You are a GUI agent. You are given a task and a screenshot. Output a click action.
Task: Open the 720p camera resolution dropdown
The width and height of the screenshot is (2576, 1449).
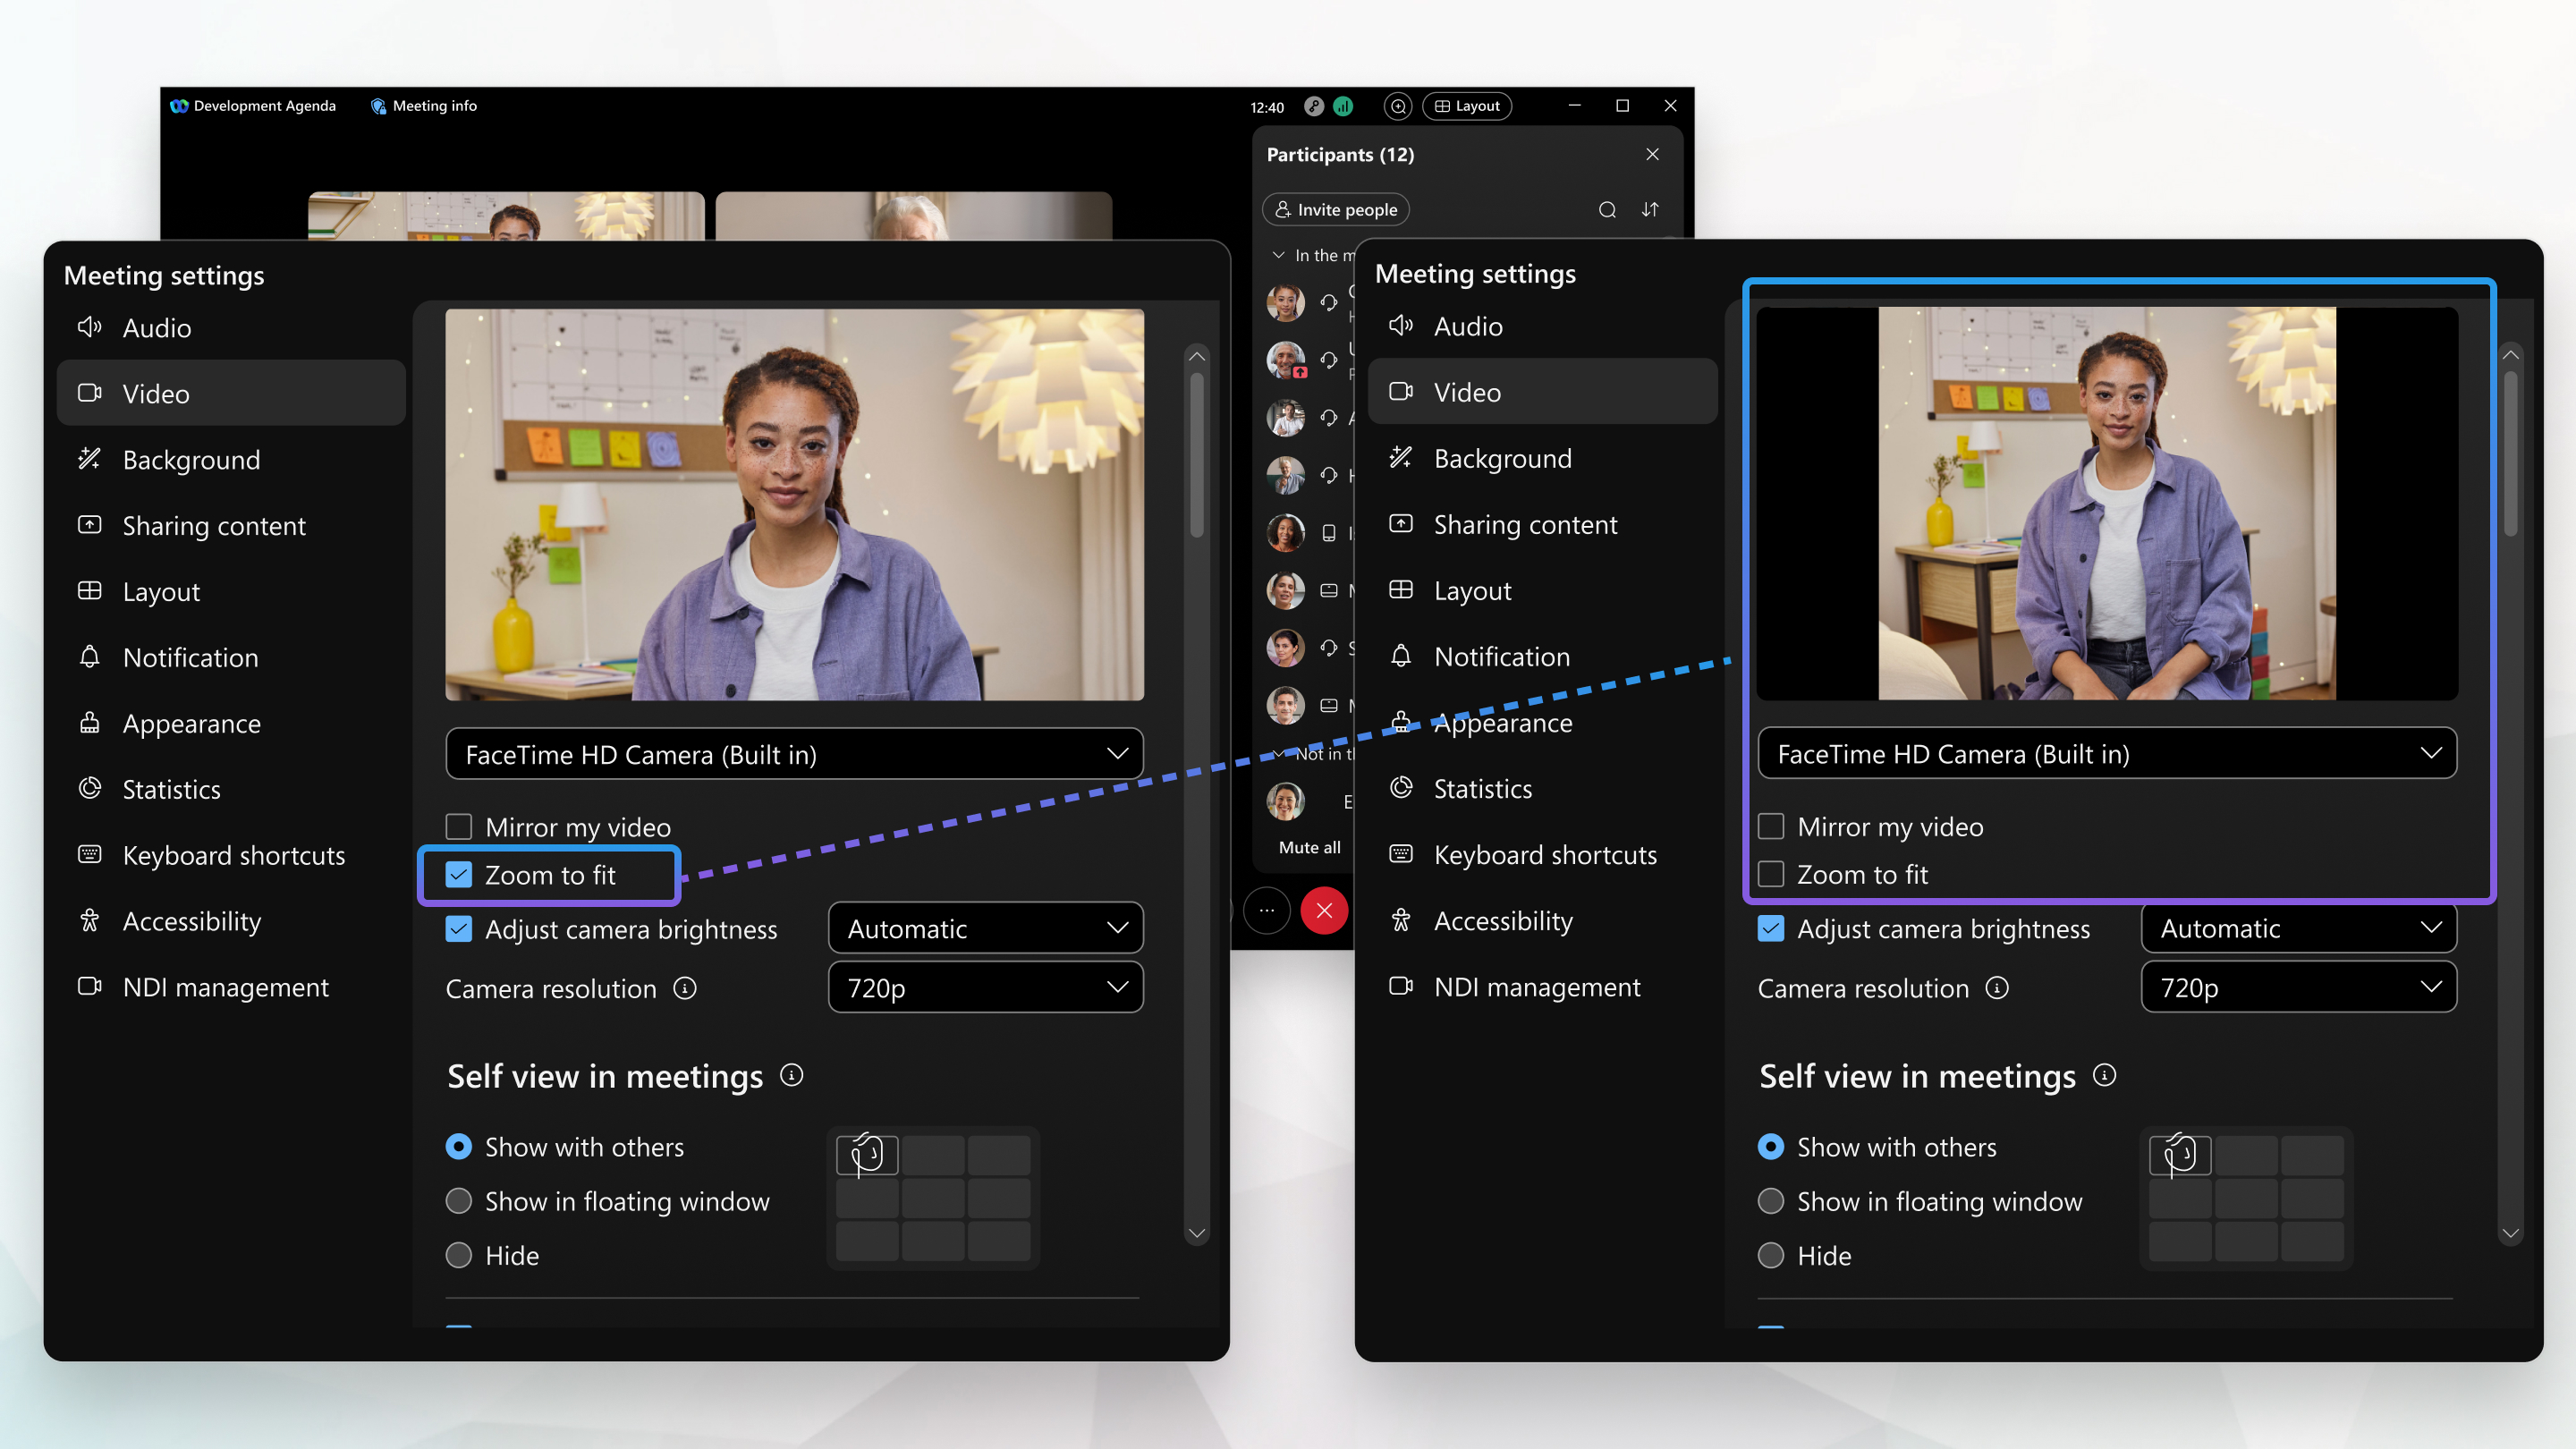tap(985, 987)
